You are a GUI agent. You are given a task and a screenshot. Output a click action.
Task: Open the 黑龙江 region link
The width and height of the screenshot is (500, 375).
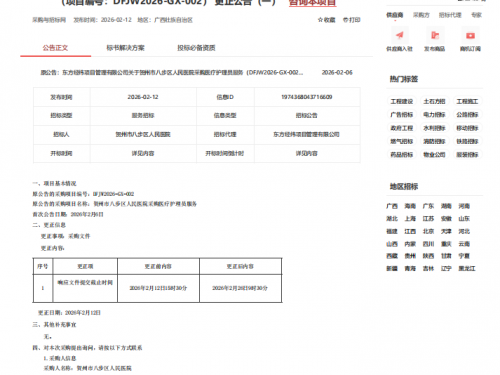(x=467, y=269)
